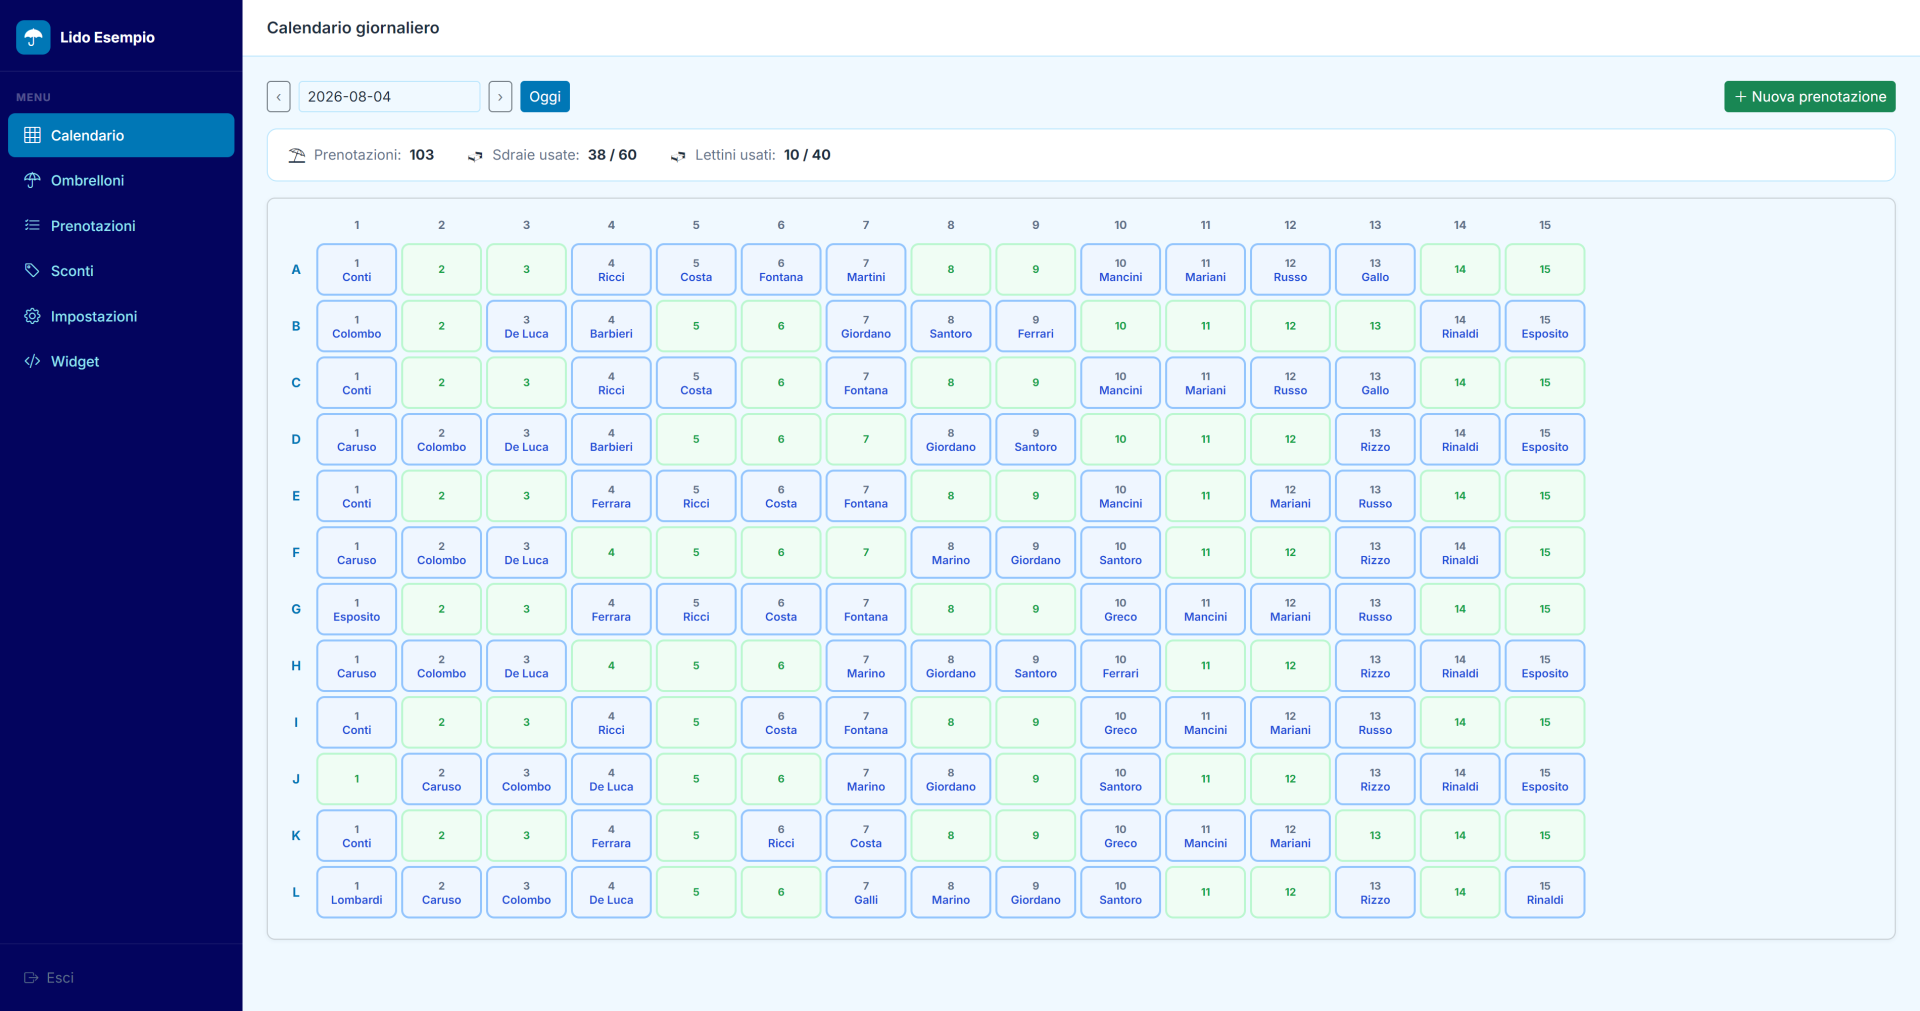
Task: Go to the previous day with the left arrow
Action: coord(279,97)
